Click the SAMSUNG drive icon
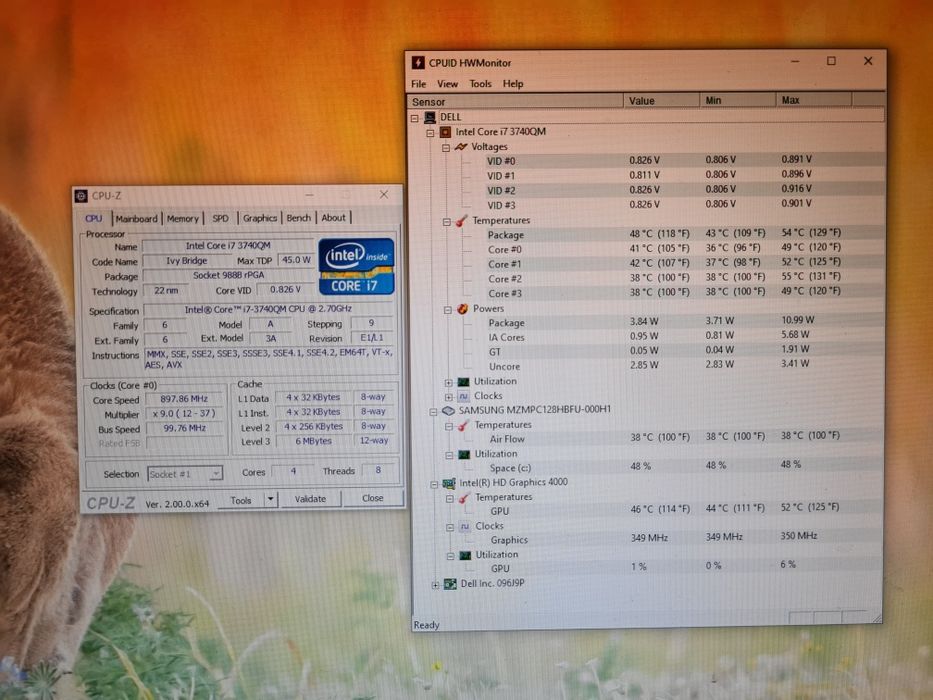Screen dimensions: 933x700 (x=448, y=411)
